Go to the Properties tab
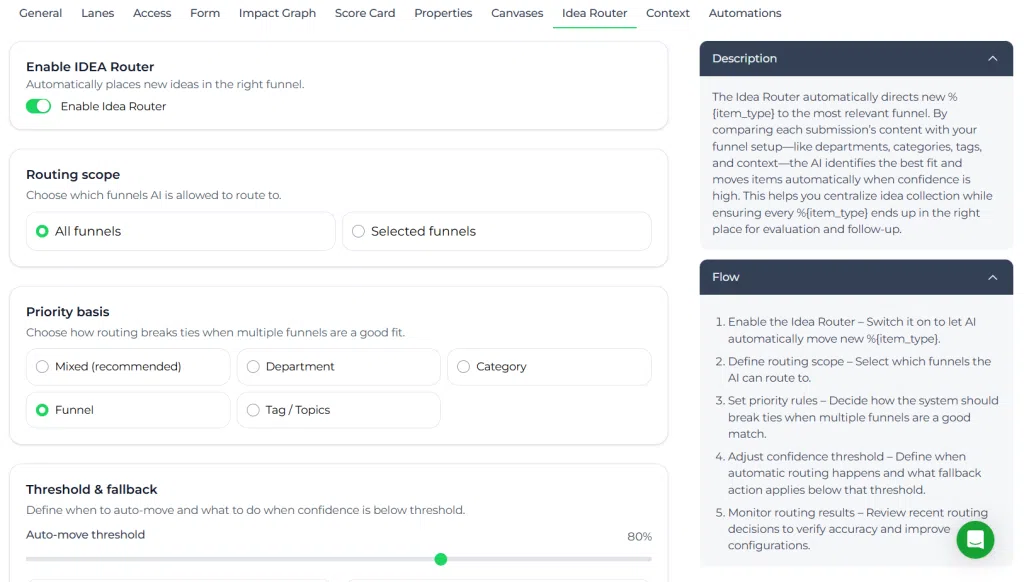1024x582 pixels. coord(443,13)
